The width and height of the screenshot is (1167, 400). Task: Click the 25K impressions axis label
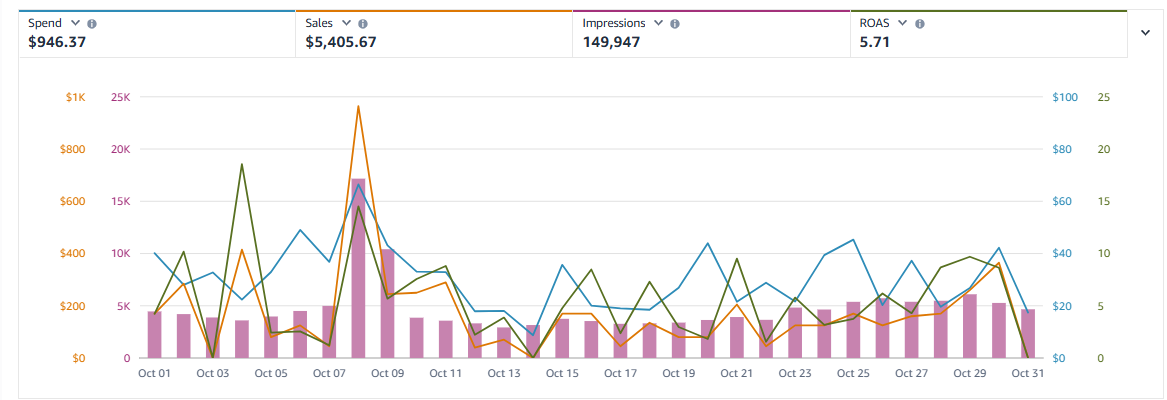coord(121,97)
